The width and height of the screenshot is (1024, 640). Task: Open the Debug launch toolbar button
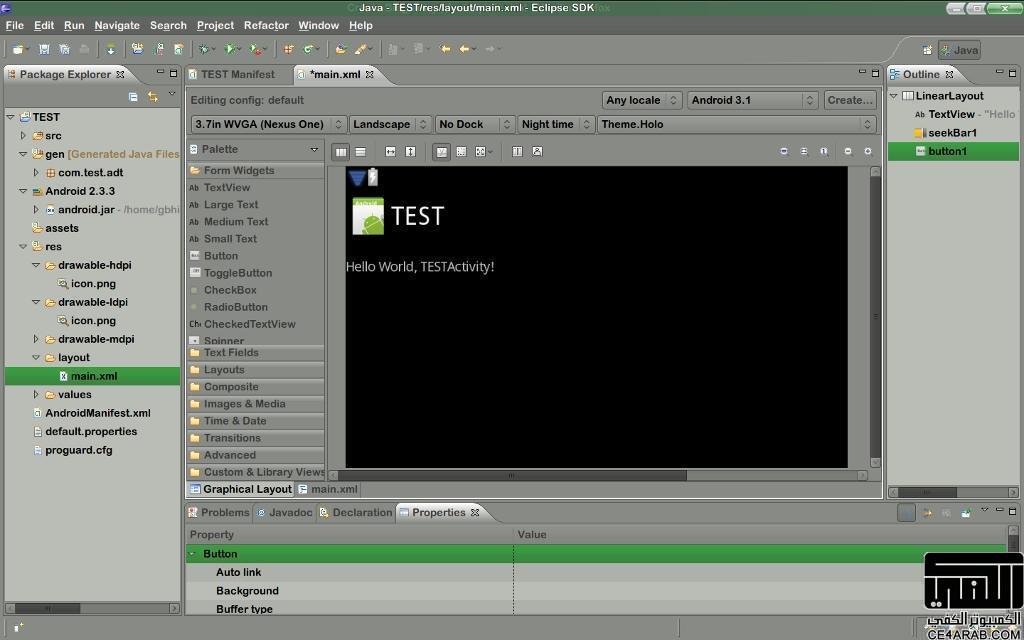[204, 49]
